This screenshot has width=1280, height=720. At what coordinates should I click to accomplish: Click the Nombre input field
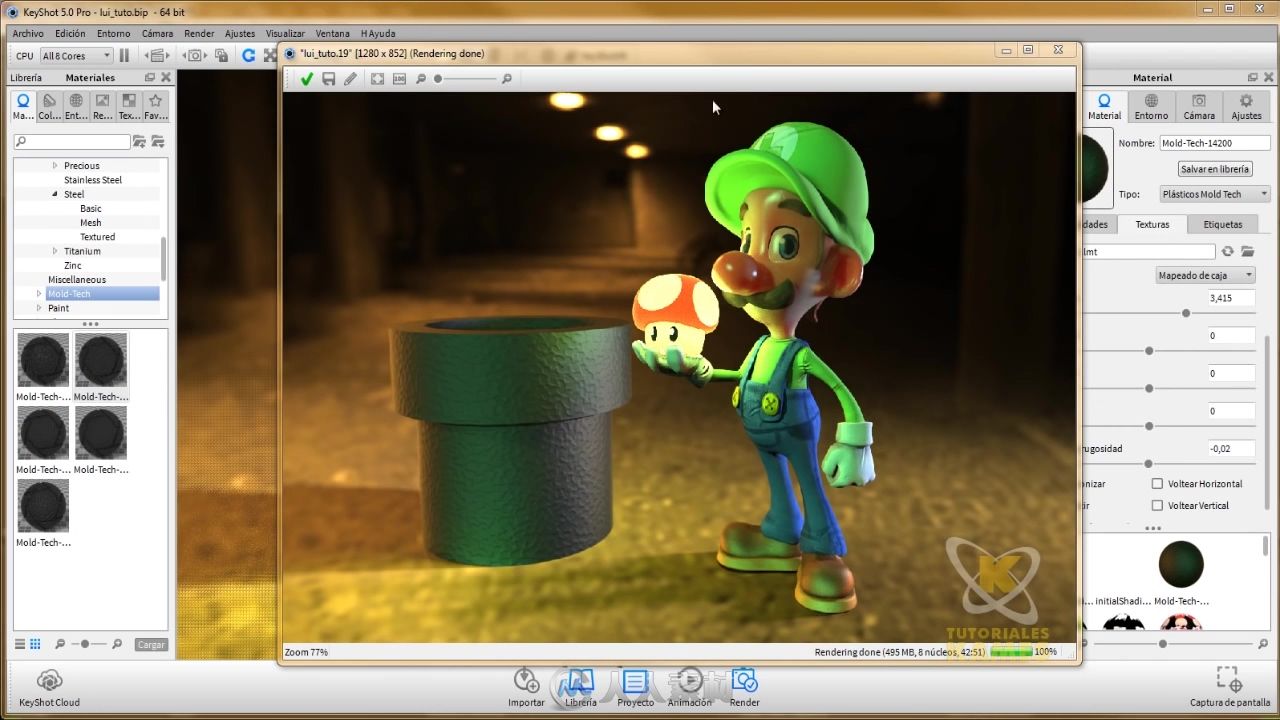pyautogui.click(x=1215, y=143)
